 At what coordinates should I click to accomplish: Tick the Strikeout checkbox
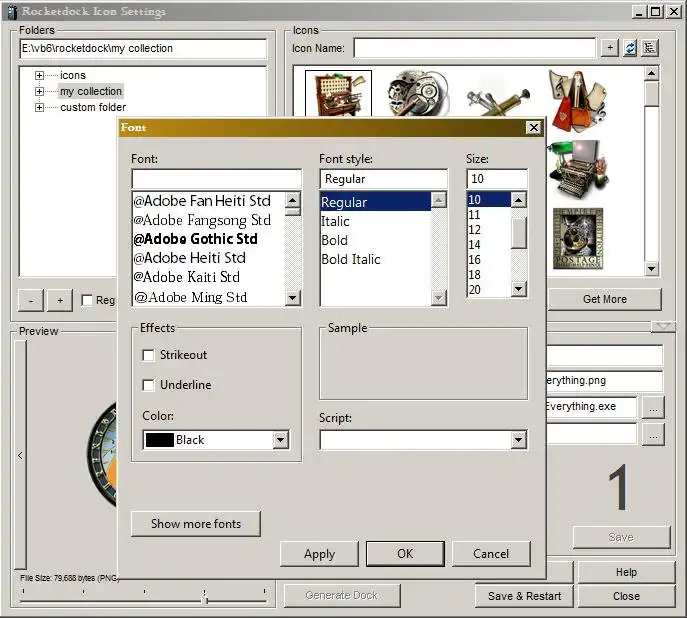(x=149, y=355)
